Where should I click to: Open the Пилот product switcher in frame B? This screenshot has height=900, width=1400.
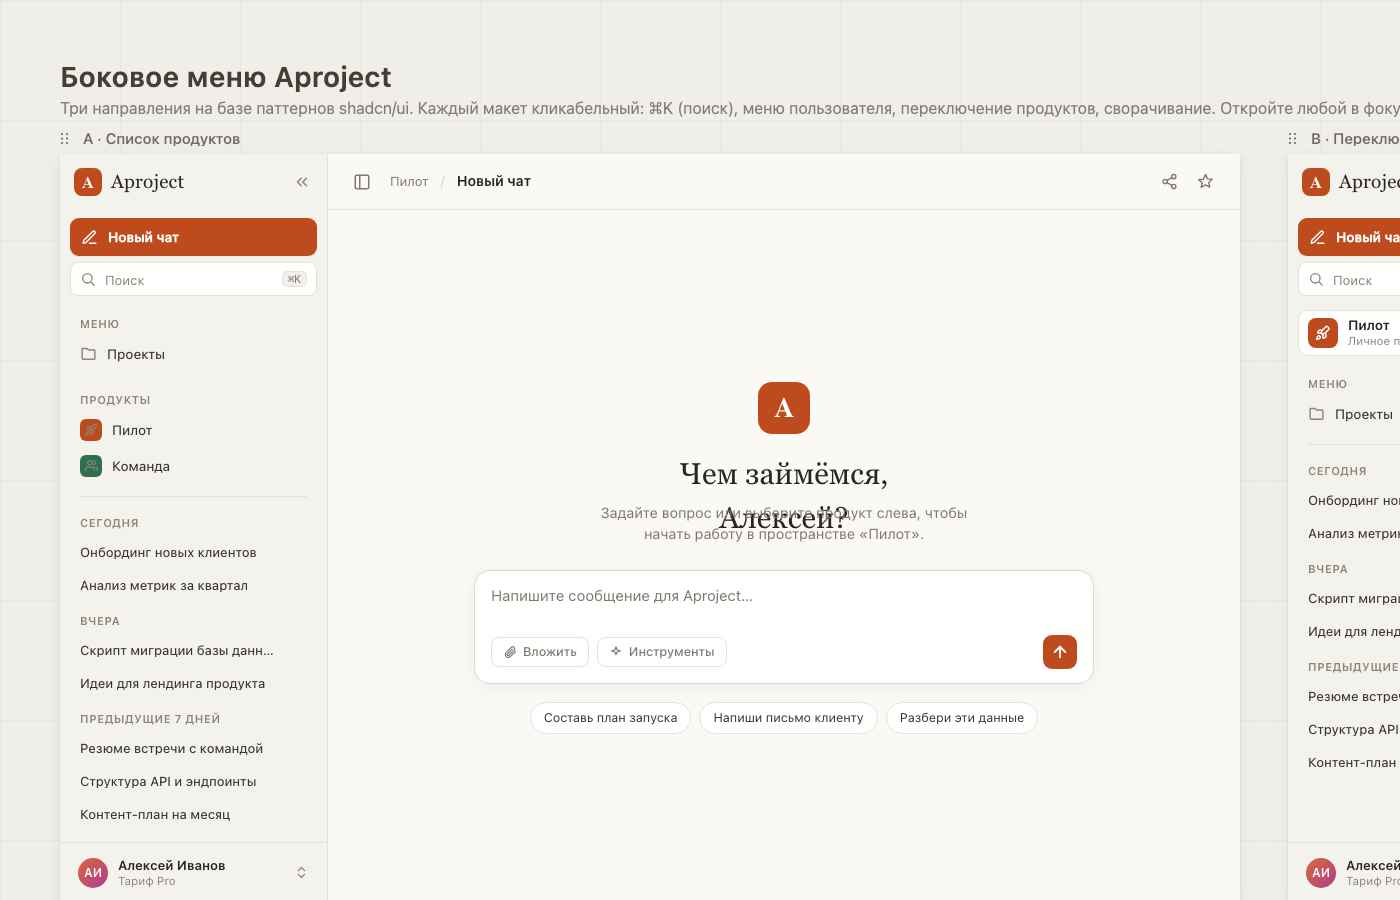point(1349,333)
